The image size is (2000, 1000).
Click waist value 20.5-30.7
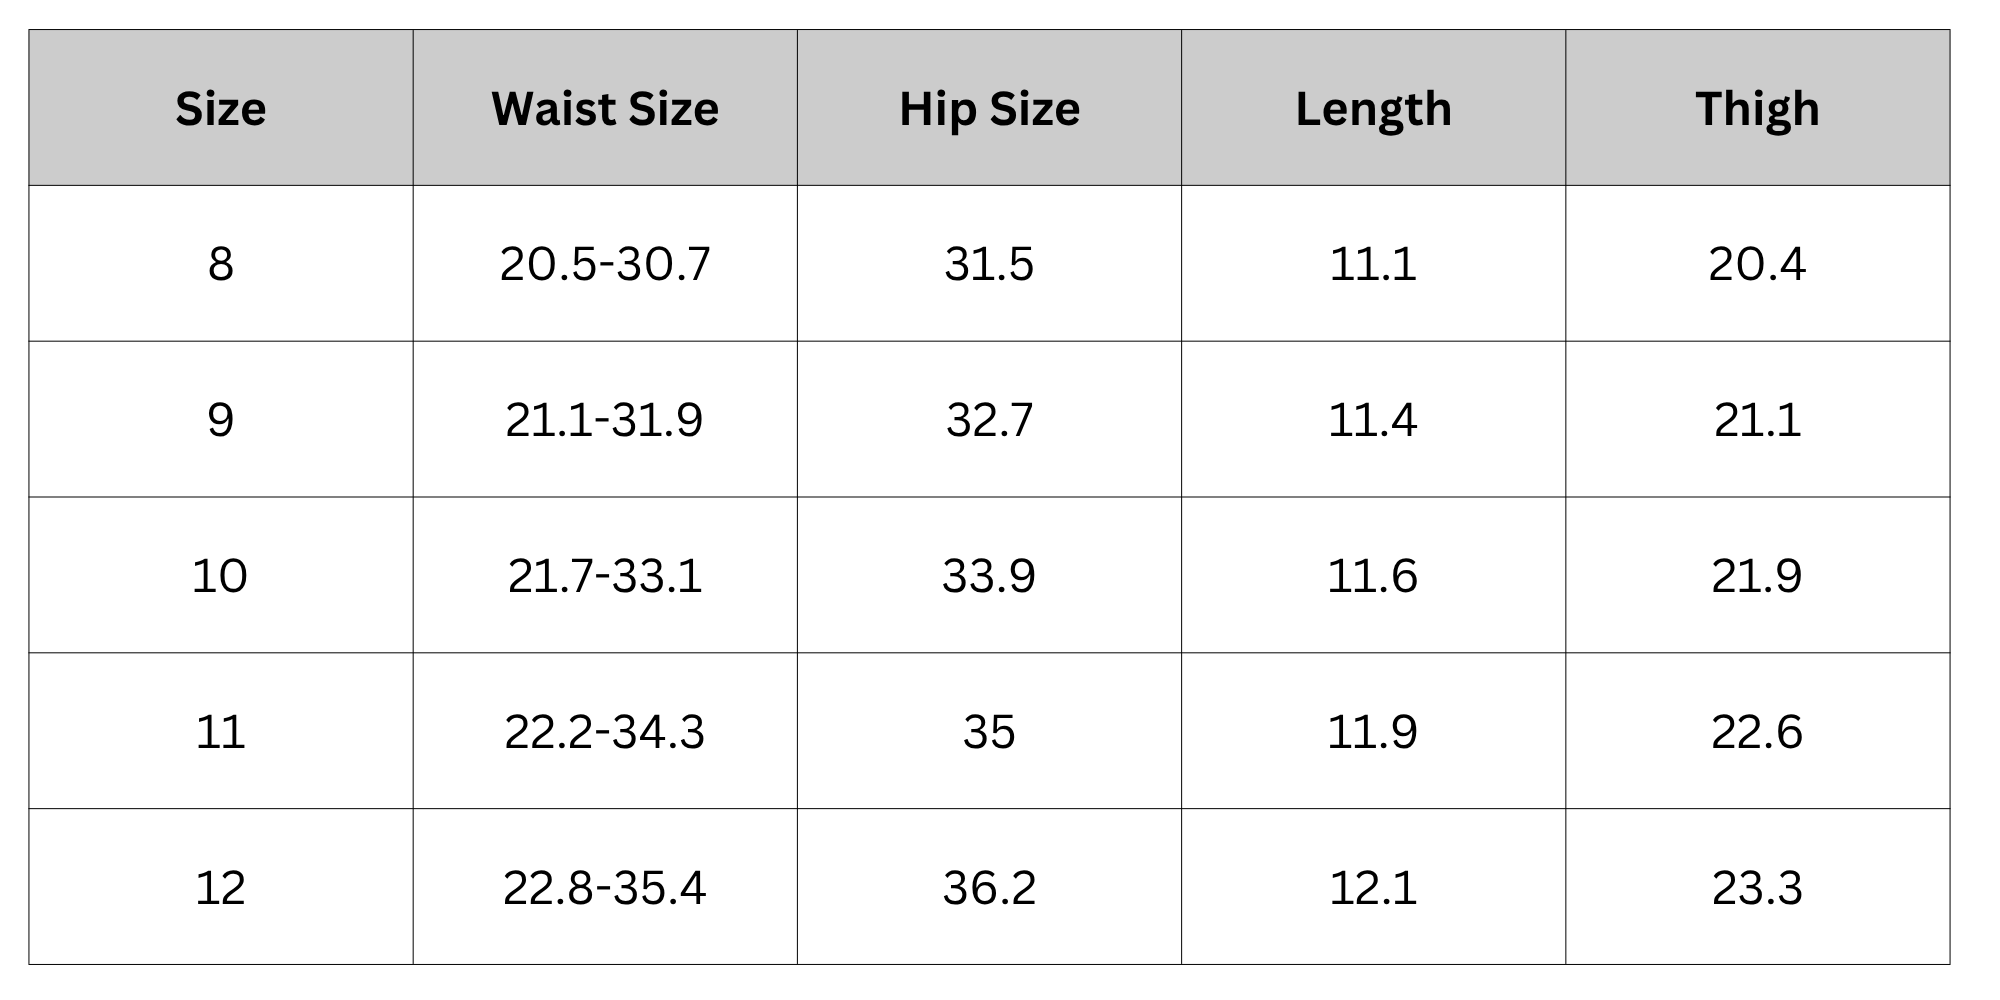pyautogui.click(x=605, y=264)
